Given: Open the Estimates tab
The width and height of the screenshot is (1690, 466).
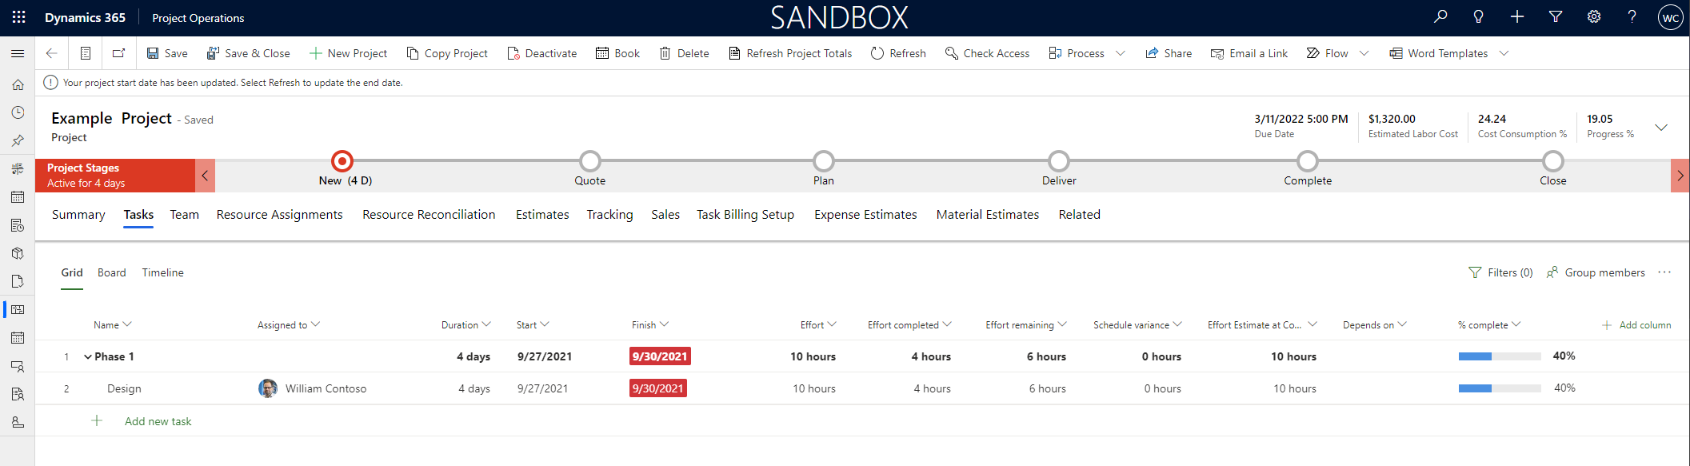Looking at the screenshot, I should pos(542,215).
